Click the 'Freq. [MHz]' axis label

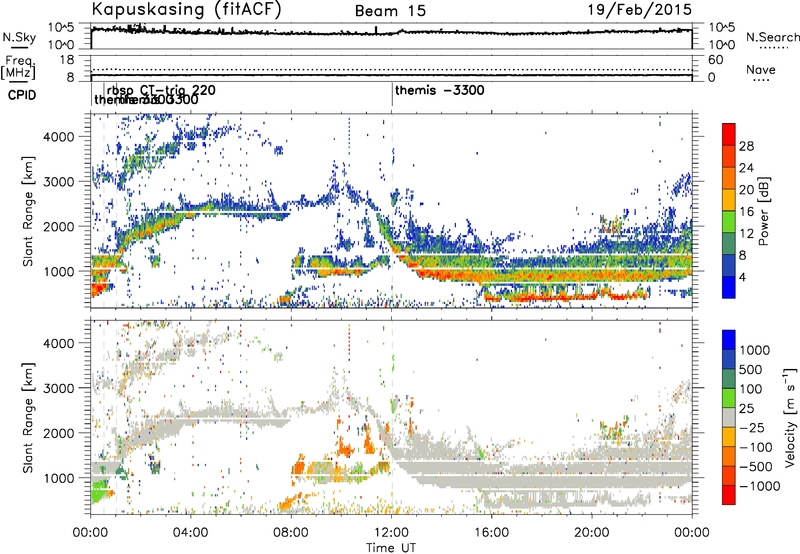point(19,67)
